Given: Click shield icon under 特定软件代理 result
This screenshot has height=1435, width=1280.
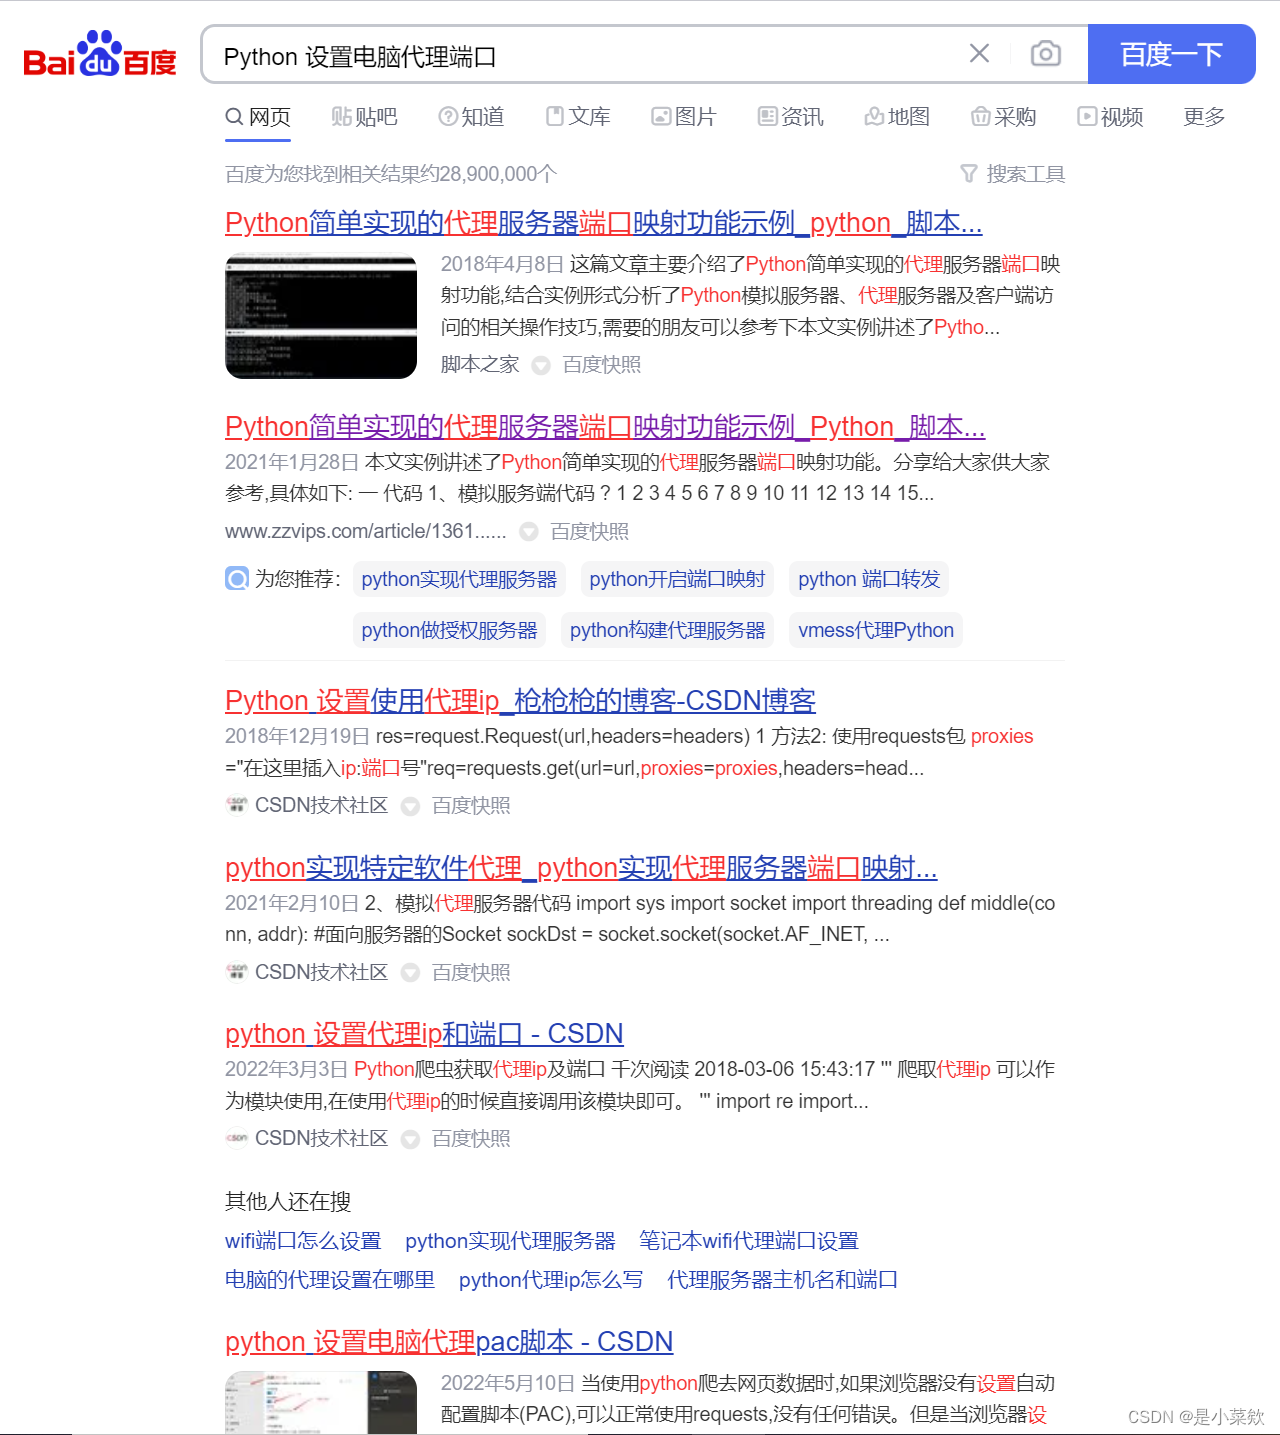Looking at the screenshot, I should point(410,973).
